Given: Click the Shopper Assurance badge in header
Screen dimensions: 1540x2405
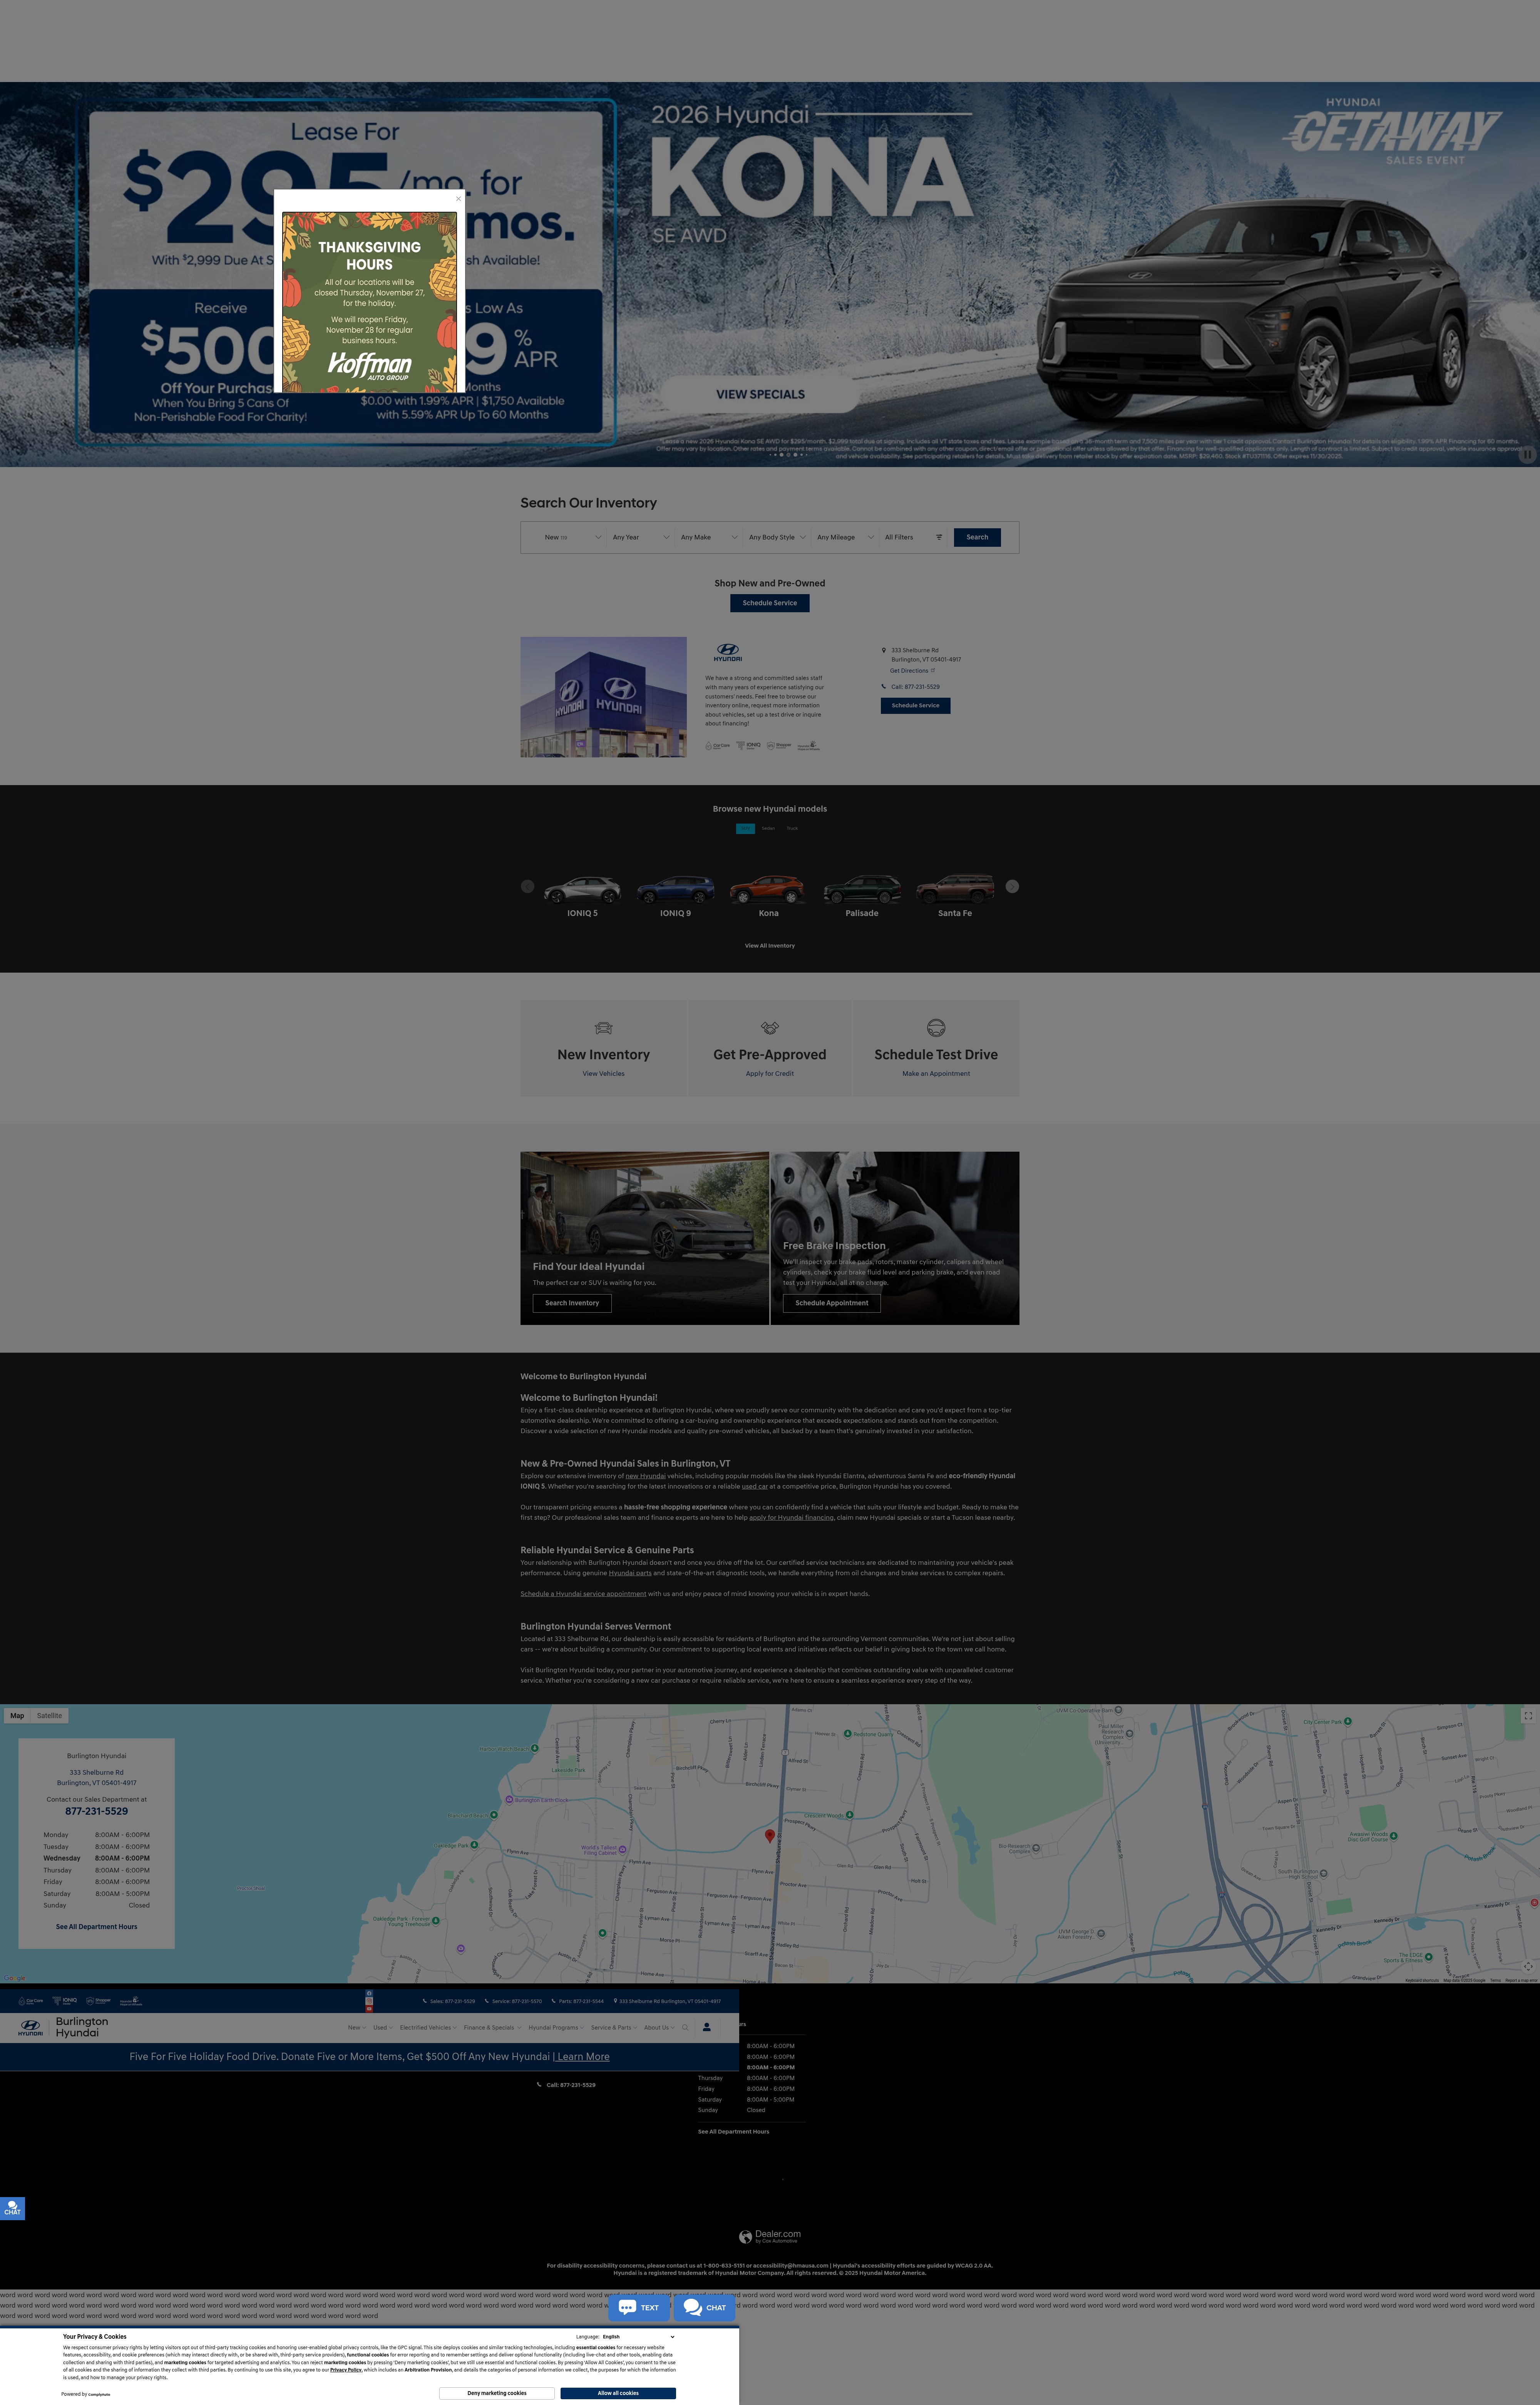Looking at the screenshot, I should [x=98, y=2001].
